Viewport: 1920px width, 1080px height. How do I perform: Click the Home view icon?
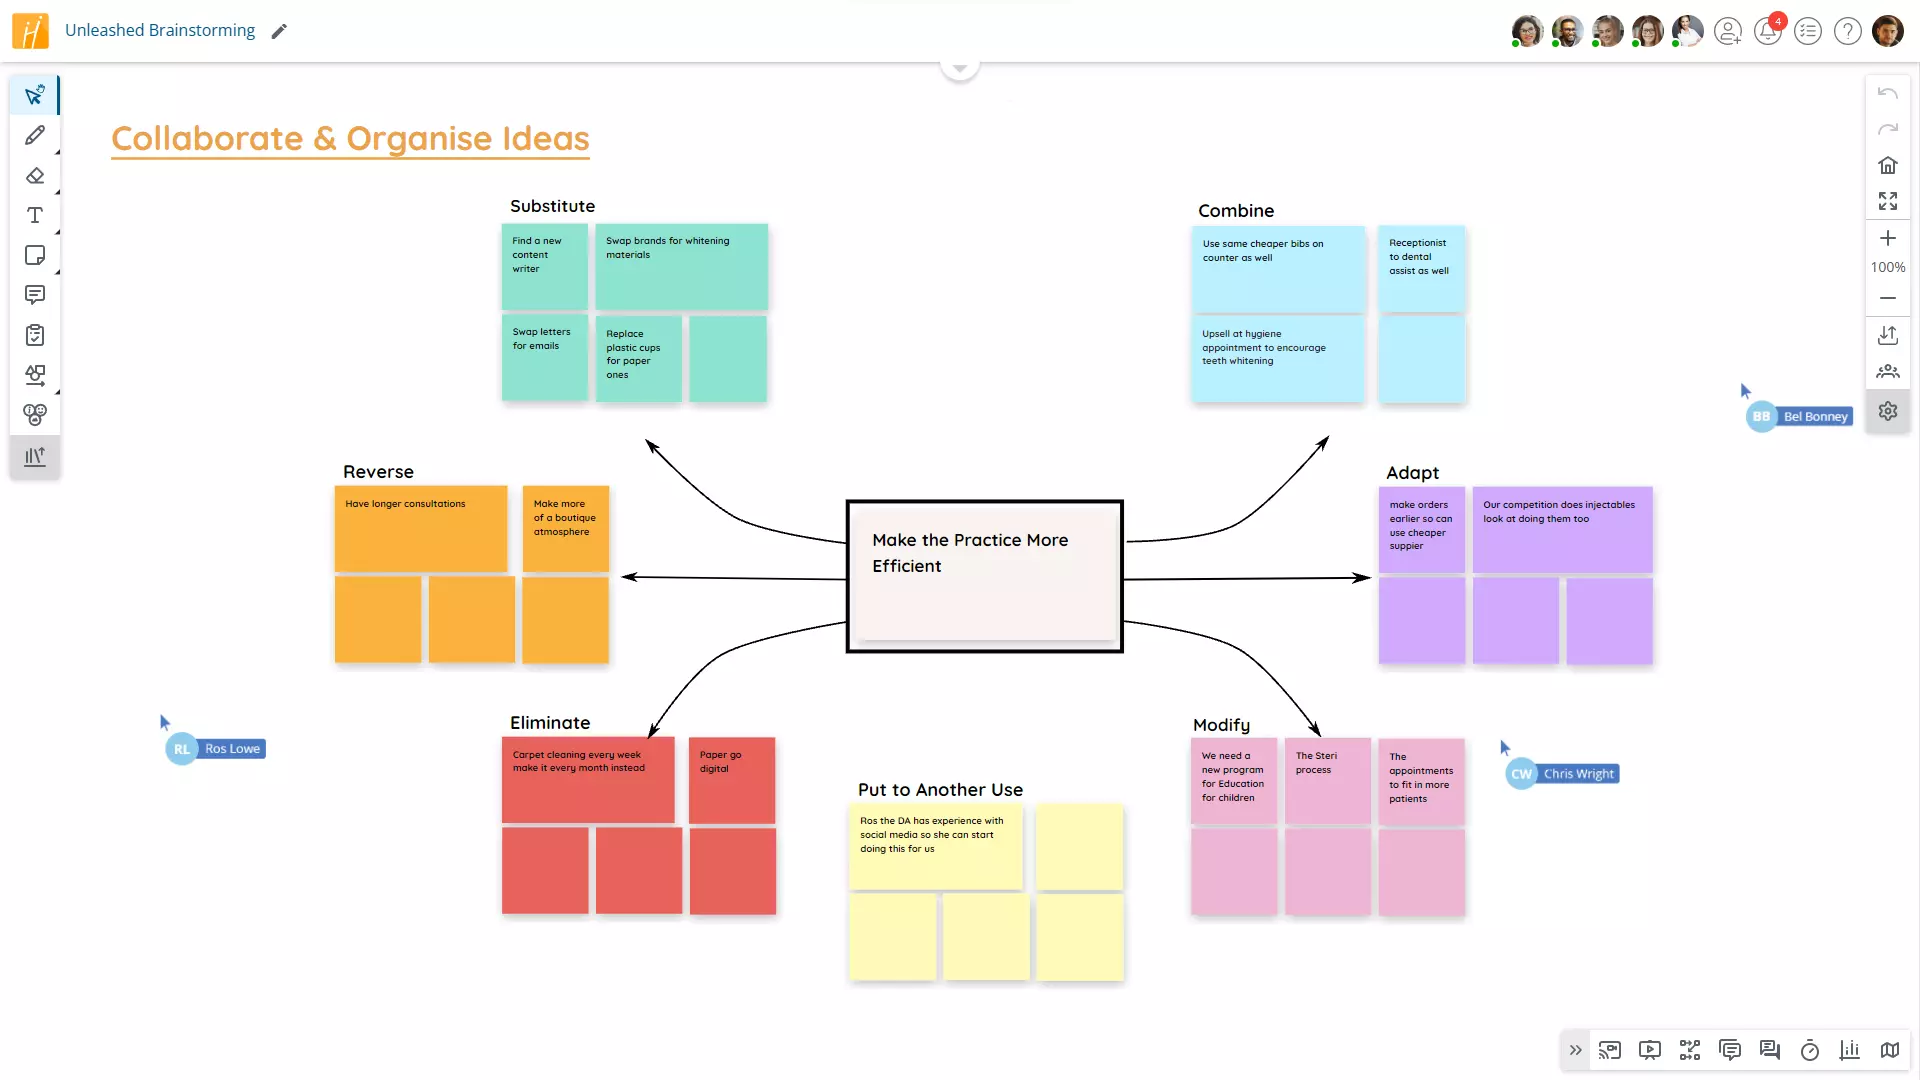tap(1888, 165)
